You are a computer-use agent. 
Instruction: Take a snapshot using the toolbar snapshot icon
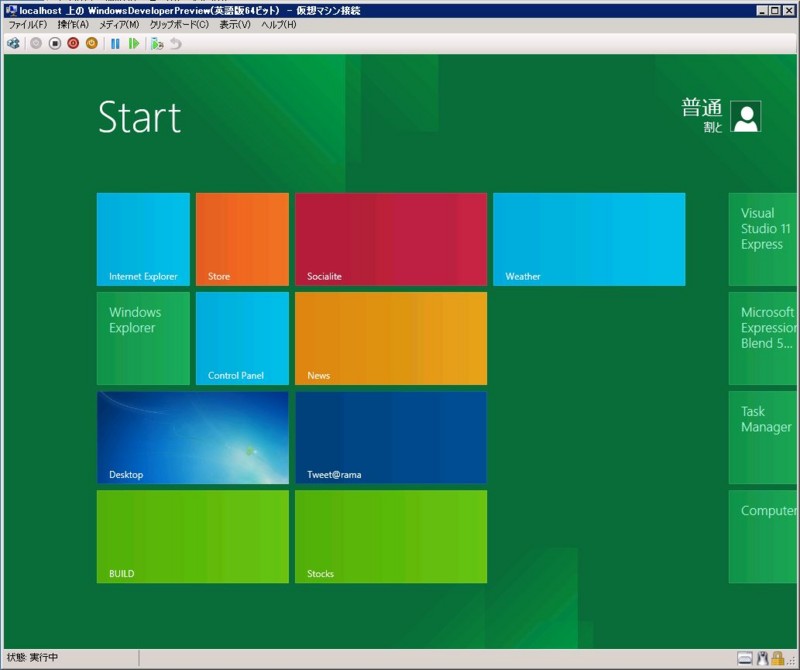point(157,44)
